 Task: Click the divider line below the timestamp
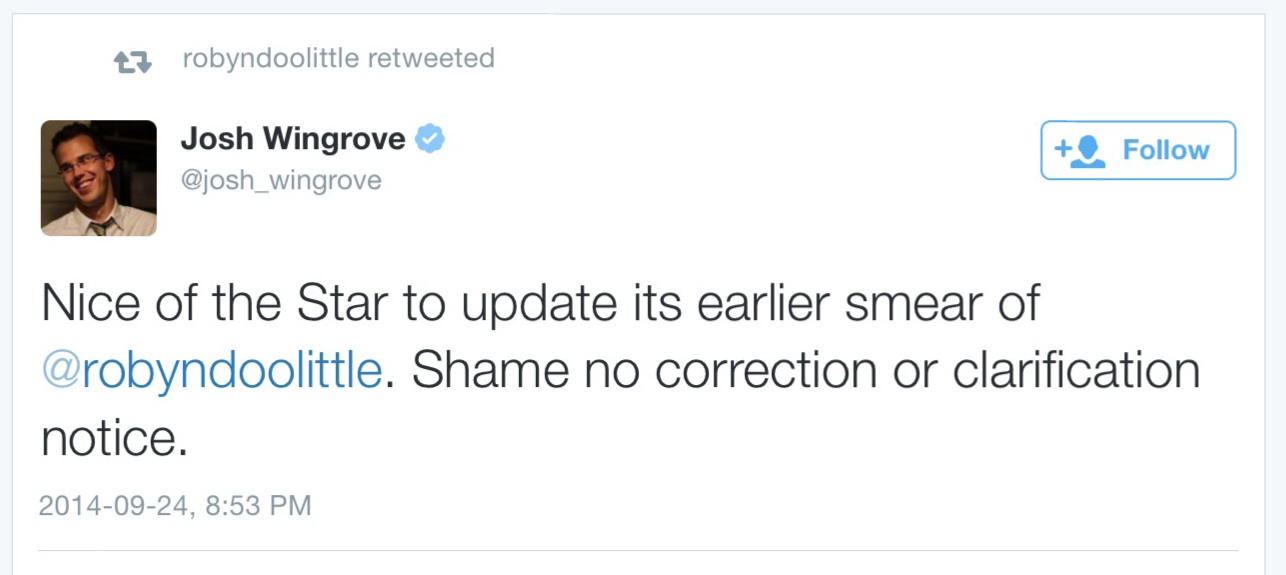click(638, 551)
